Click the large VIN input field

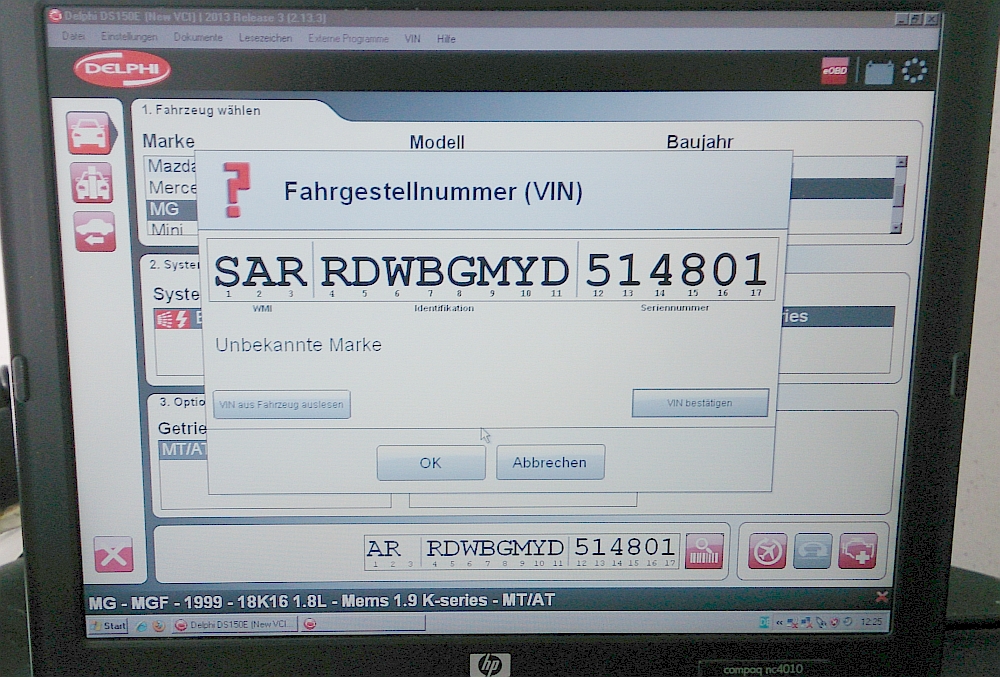coord(491,270)
